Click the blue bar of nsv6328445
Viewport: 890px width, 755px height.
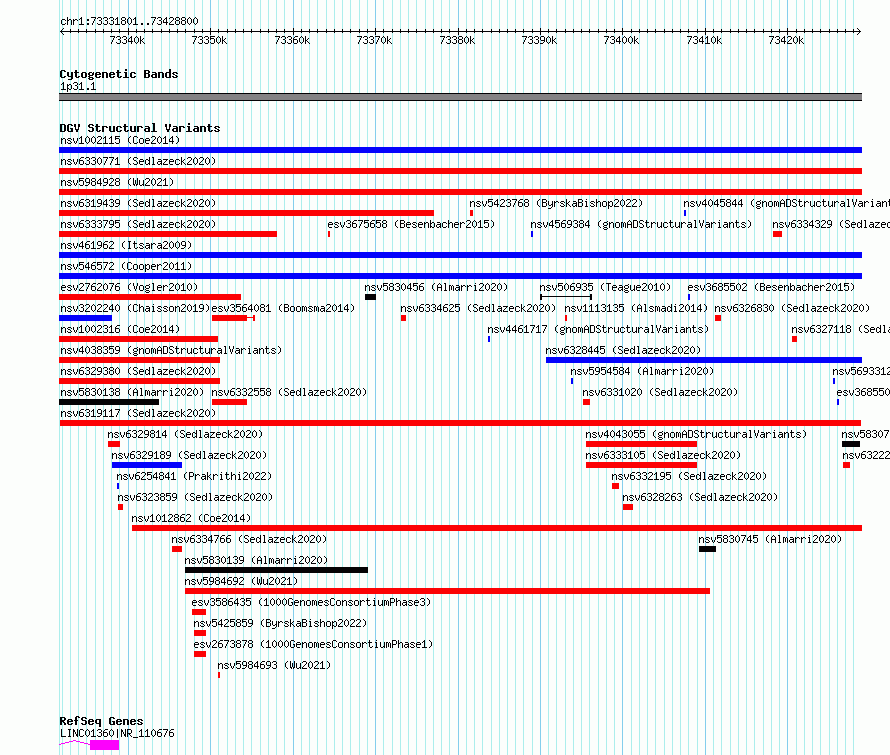[704, 360]
